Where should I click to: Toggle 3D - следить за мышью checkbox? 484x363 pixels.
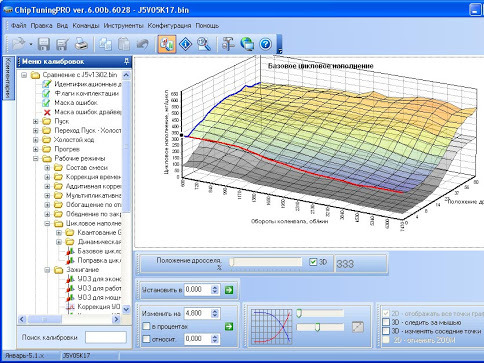[x=386, y=322]
